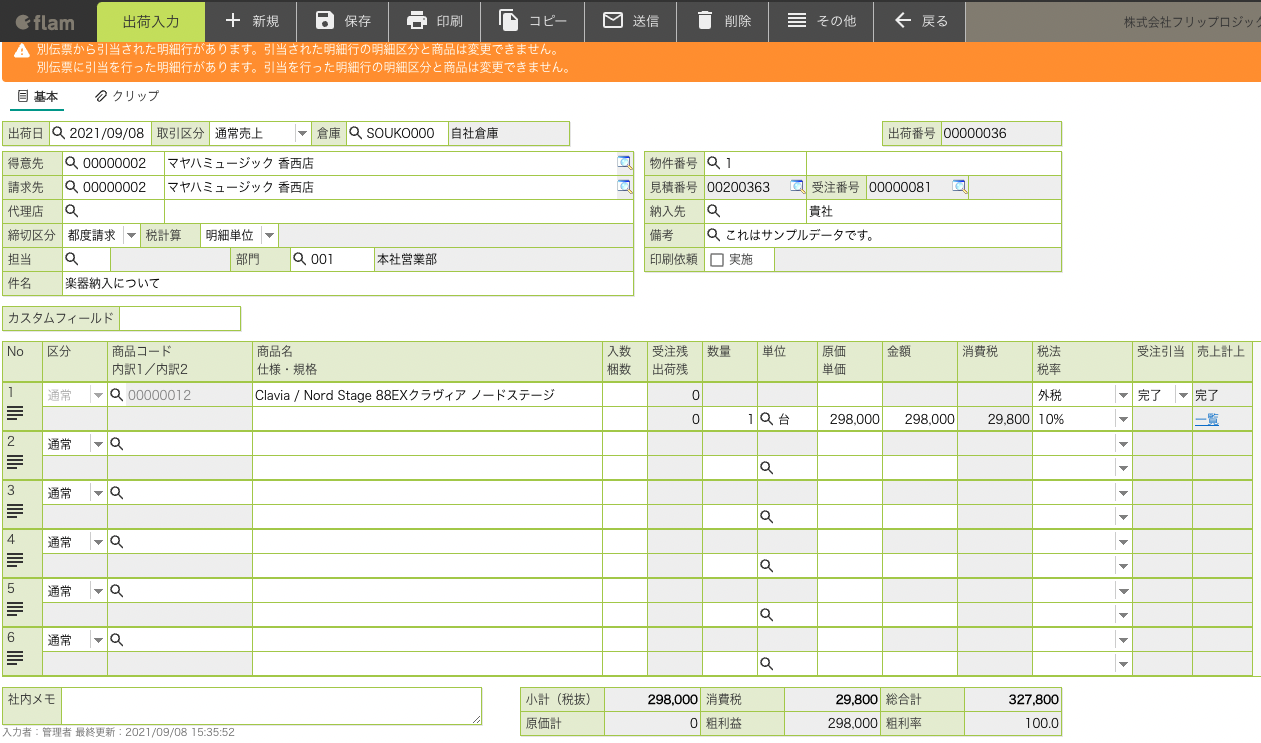Click the 削除 trash icon
This screenshot has width=1261, height=743.
click(x=705, y=21)
